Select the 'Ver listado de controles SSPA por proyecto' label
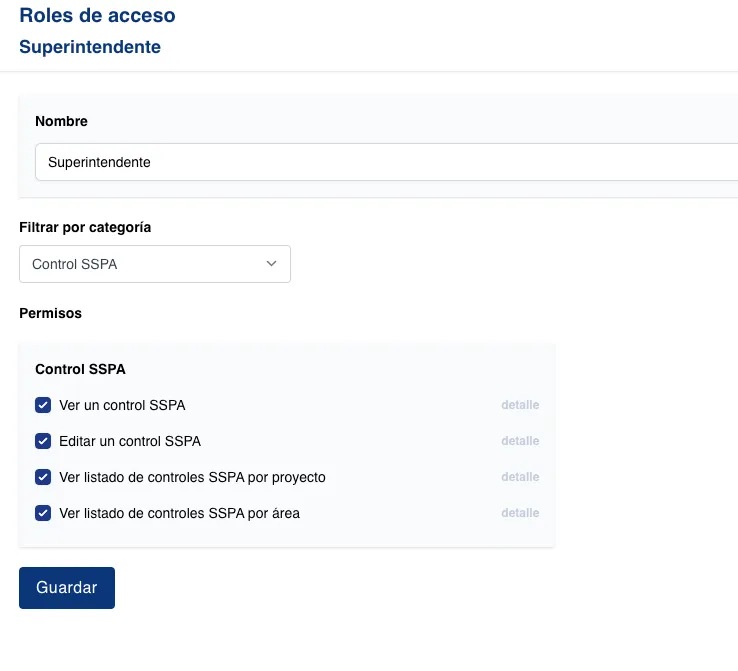 click(x=192, y=477)
